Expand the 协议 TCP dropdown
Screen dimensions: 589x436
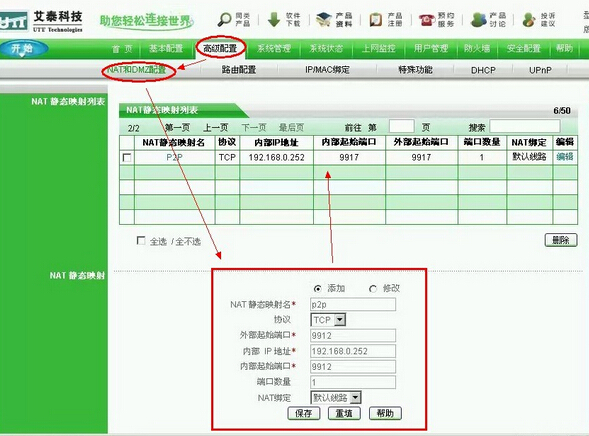328,320
